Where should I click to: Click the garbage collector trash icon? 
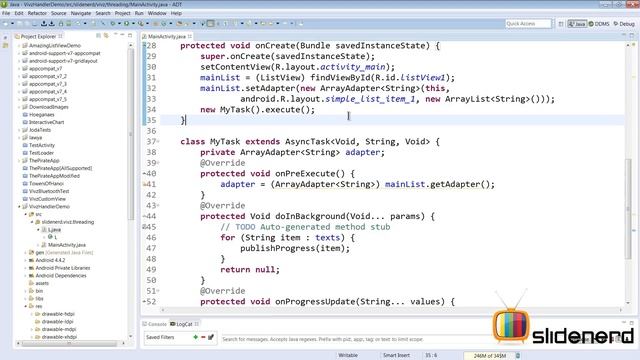[x=518, y=356]
